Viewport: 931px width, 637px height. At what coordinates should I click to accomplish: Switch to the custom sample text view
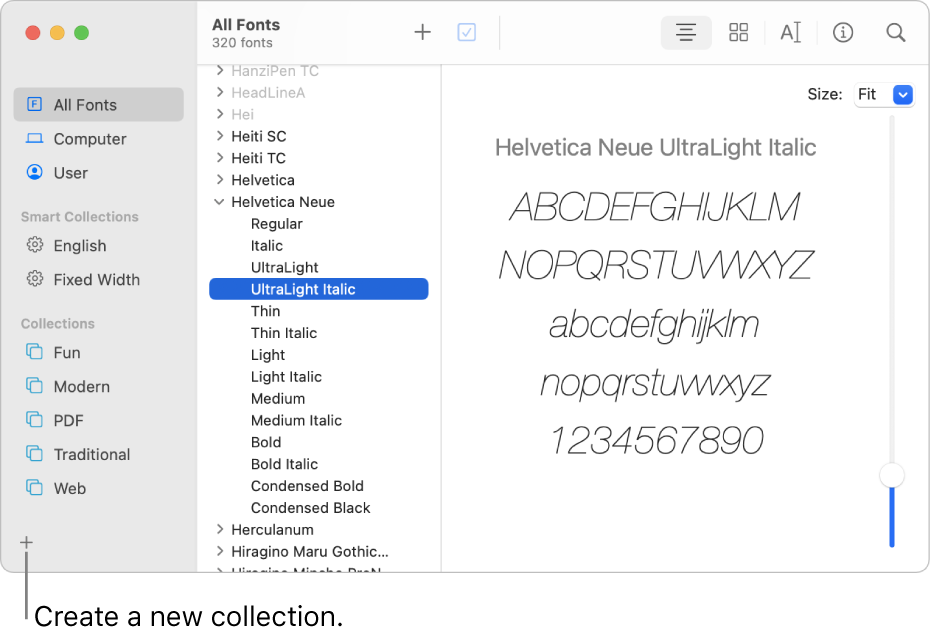point(790,32)
